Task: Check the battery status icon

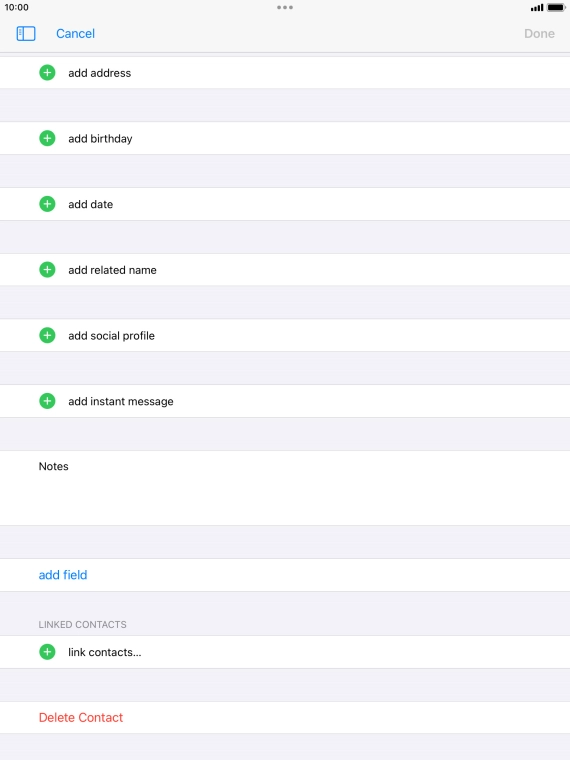Action: (x=556, y=7)
